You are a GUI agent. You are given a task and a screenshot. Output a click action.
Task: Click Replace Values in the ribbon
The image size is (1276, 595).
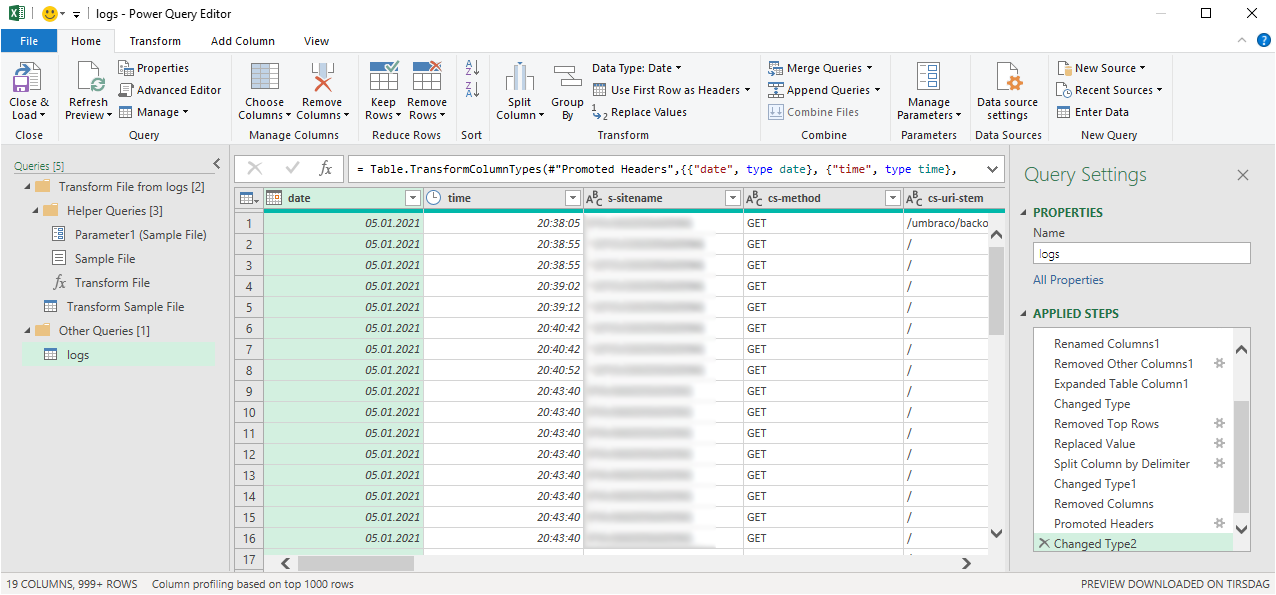pyautogui.click(x=639, y=112)
